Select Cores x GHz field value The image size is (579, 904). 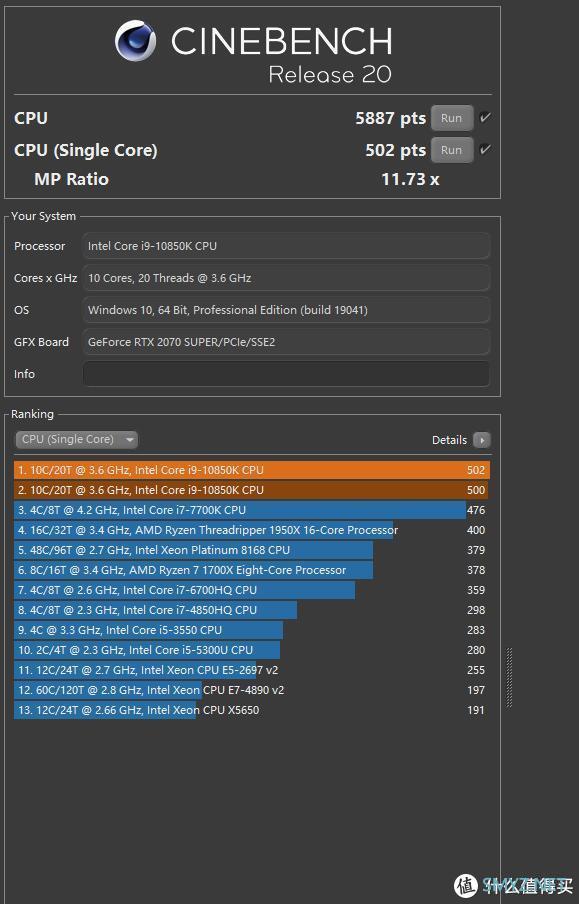click(x=287, y=278)
